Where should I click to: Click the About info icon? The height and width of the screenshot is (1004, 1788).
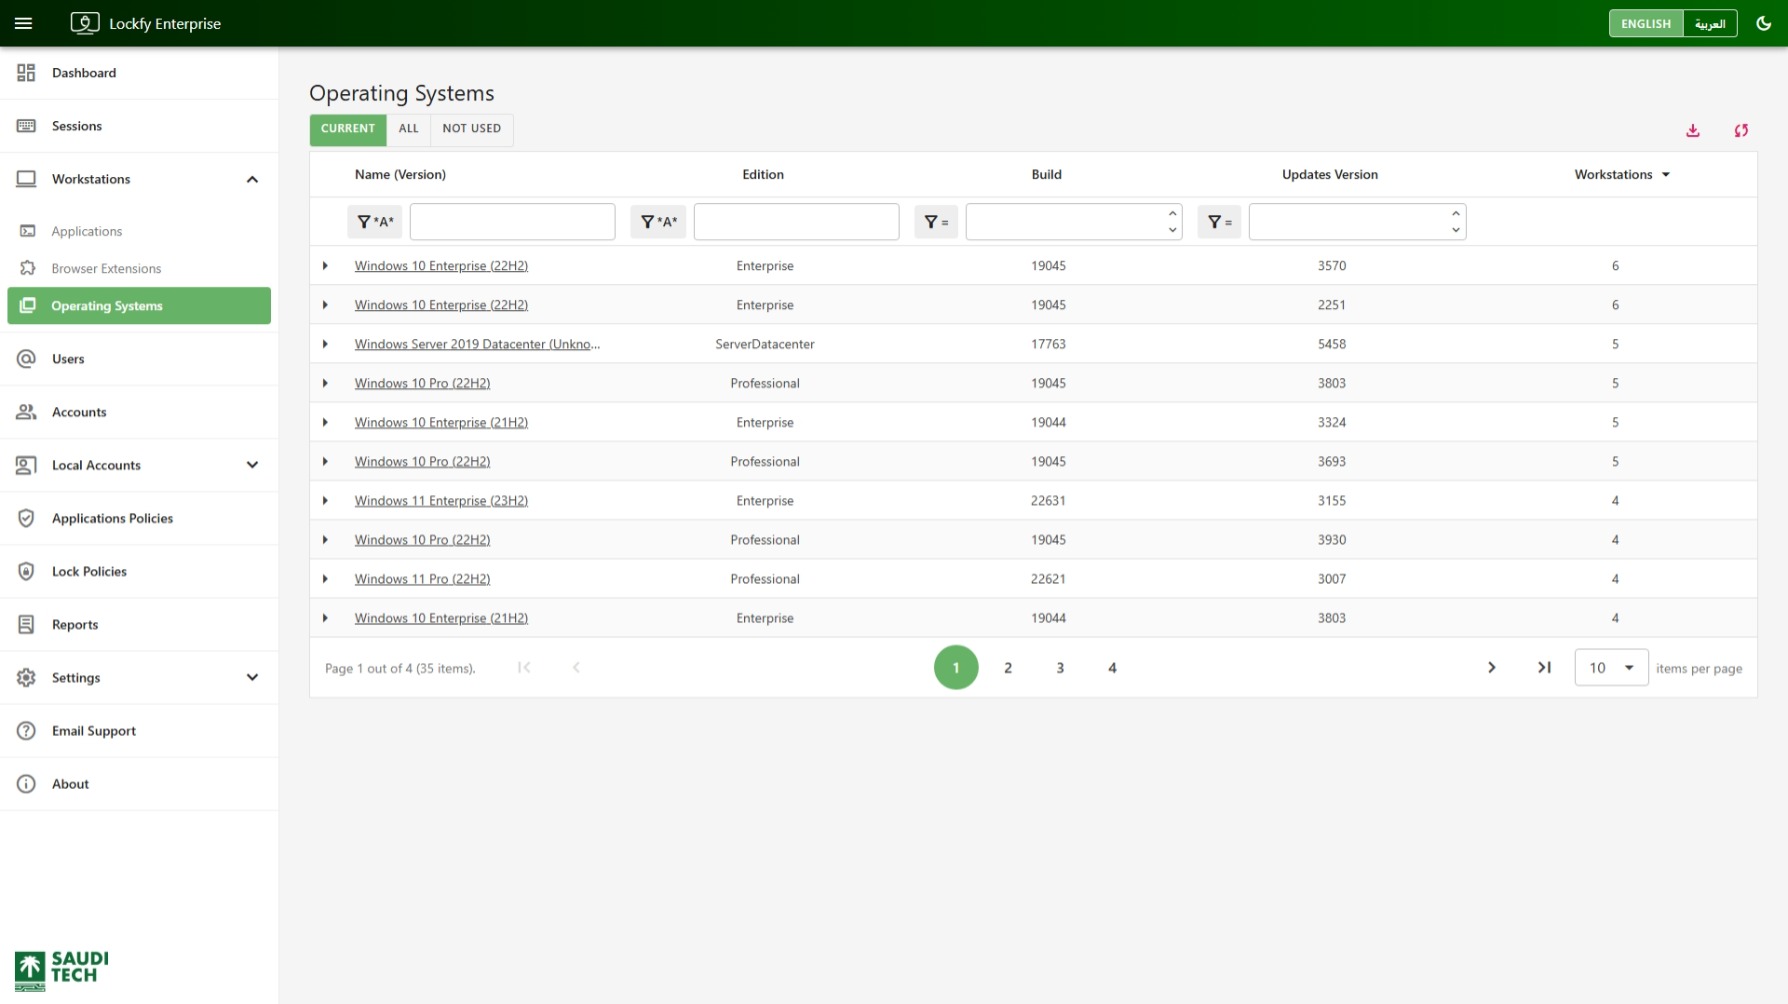point(27,783)
